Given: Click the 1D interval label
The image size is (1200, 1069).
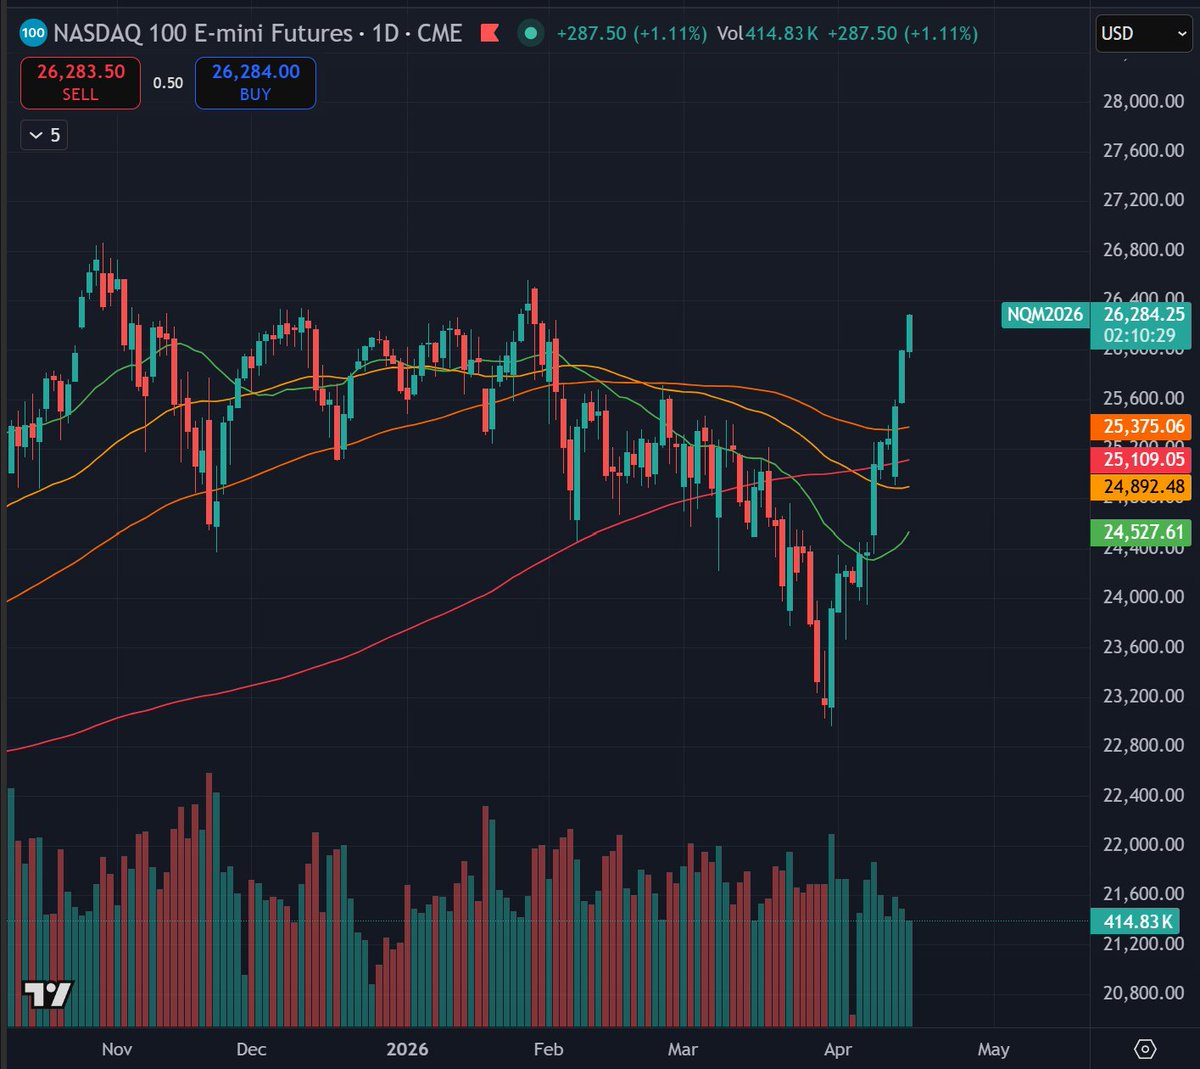Looking at the screenshot, I should [x=385, y=33].
